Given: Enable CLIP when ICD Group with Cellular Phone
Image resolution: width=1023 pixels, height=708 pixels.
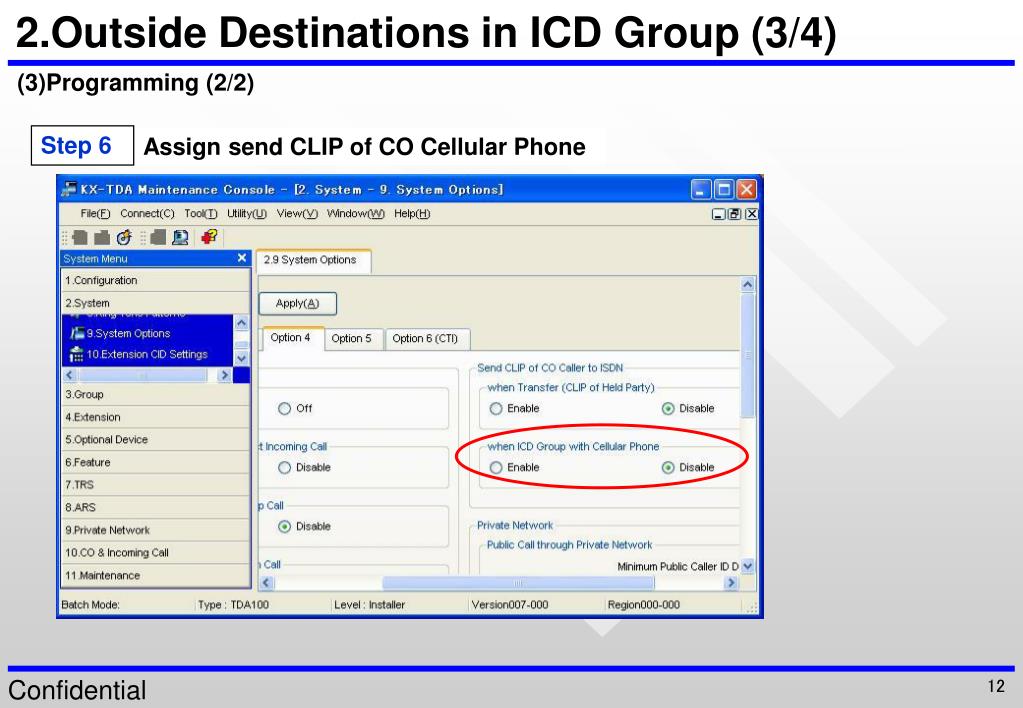Looking at the screenshot, I should click(x=496, y=467).
